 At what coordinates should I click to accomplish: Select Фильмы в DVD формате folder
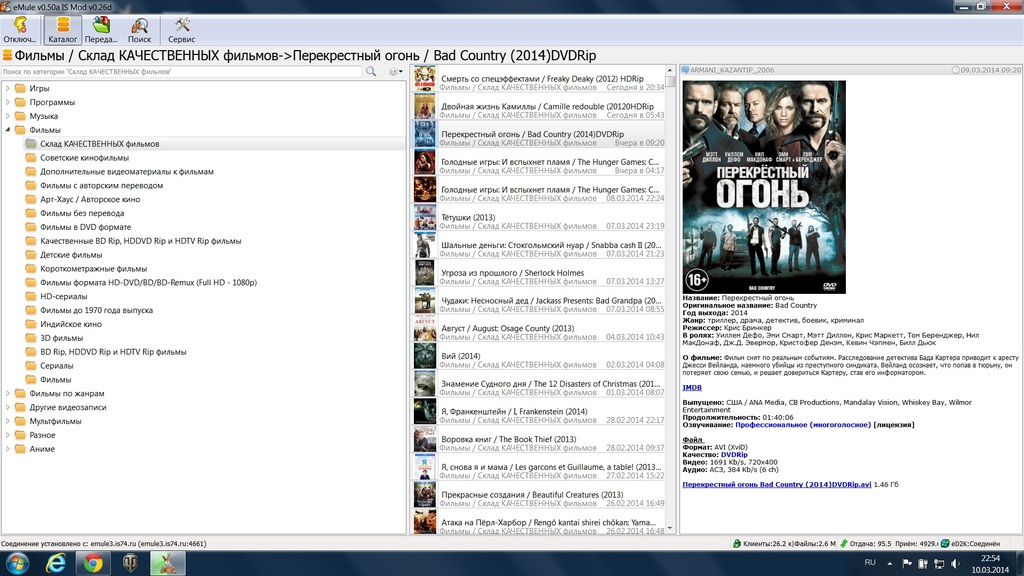tap(85, 227)
